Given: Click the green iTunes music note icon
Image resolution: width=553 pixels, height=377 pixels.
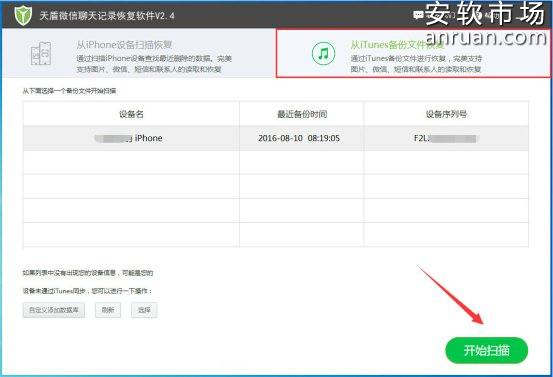Looking at the screenshot, I should pos(323,54).
